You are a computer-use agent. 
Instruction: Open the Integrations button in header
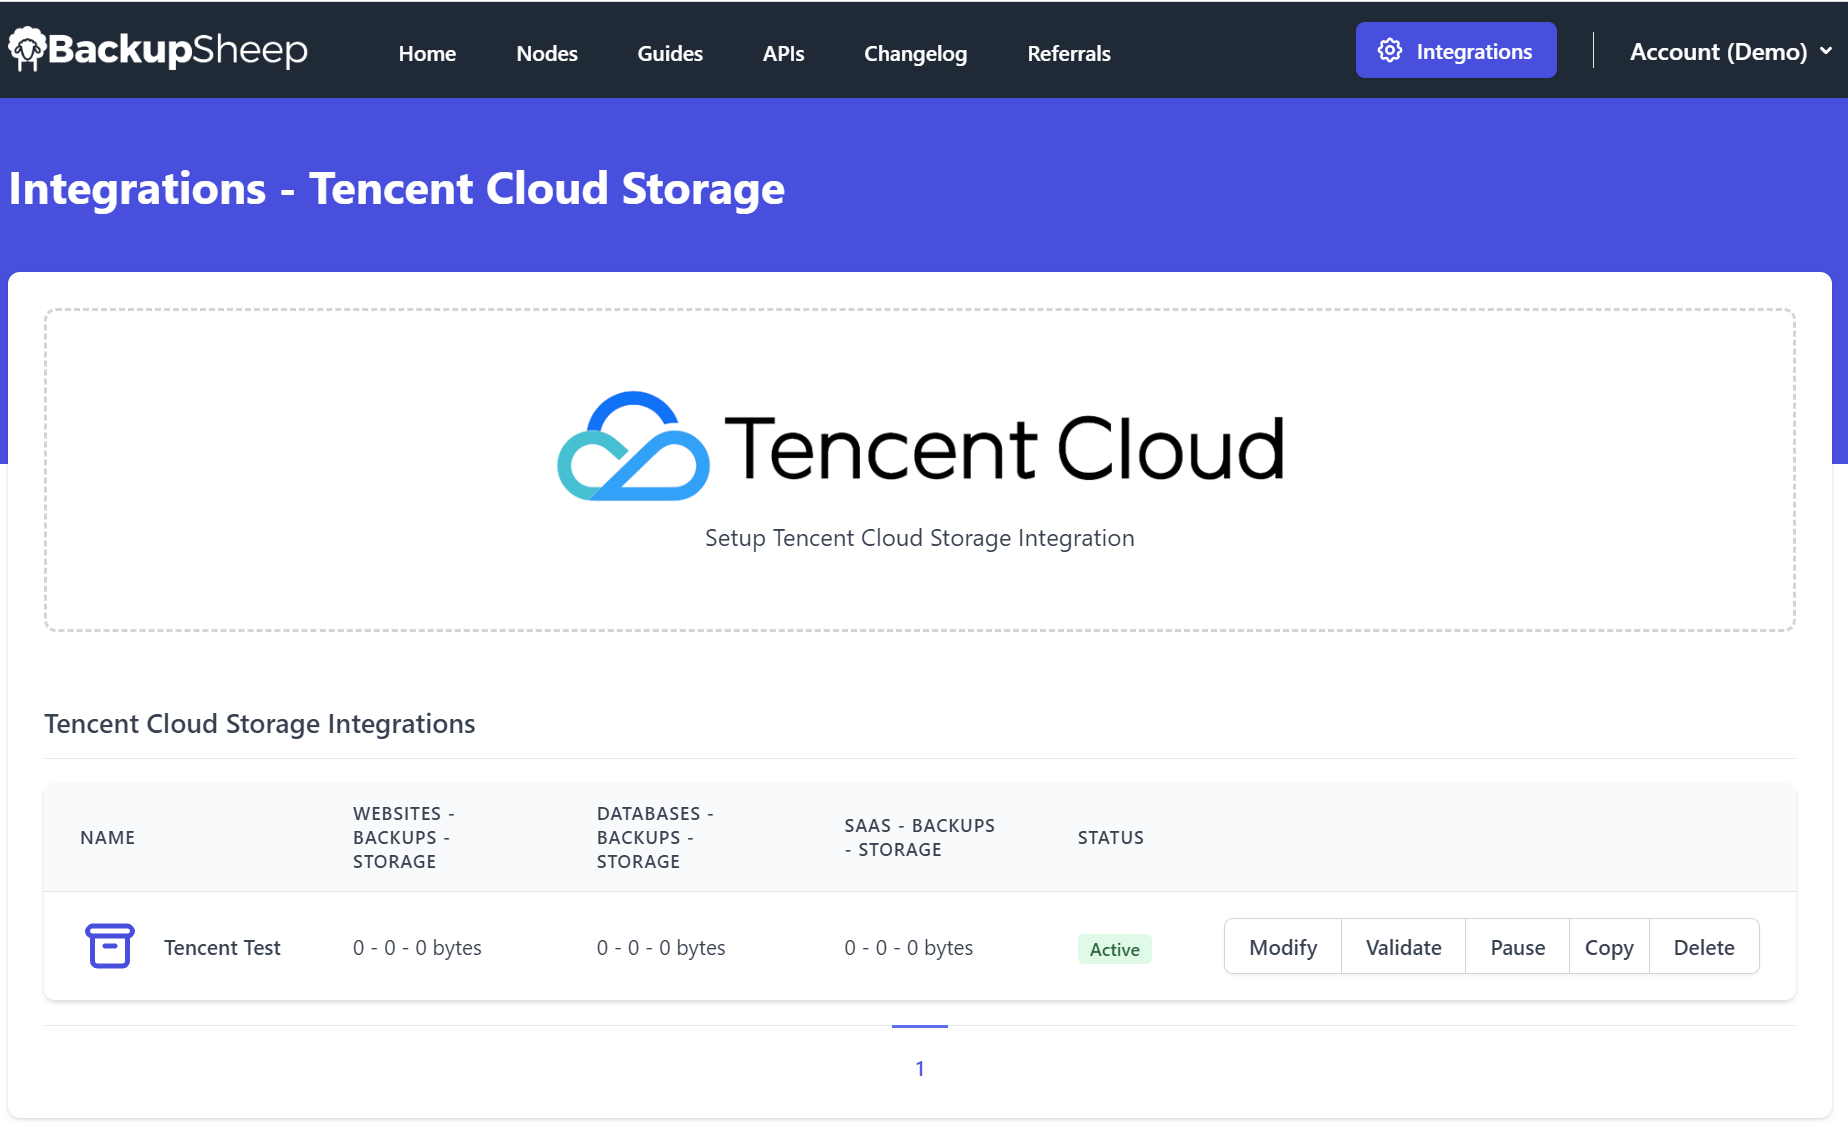1456,50
